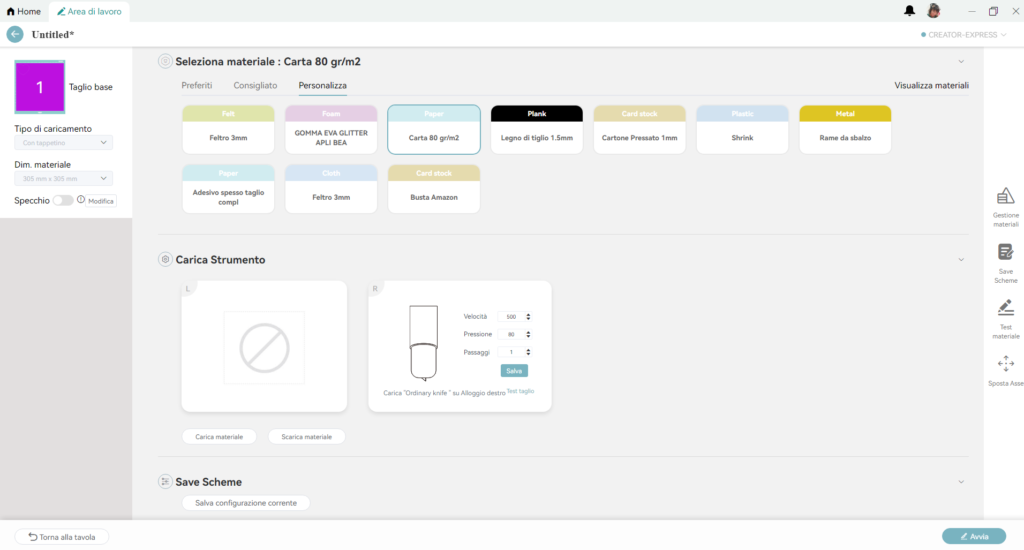
Task: Switch to the Consigliato tab
Action: click(x=256, y=86)
